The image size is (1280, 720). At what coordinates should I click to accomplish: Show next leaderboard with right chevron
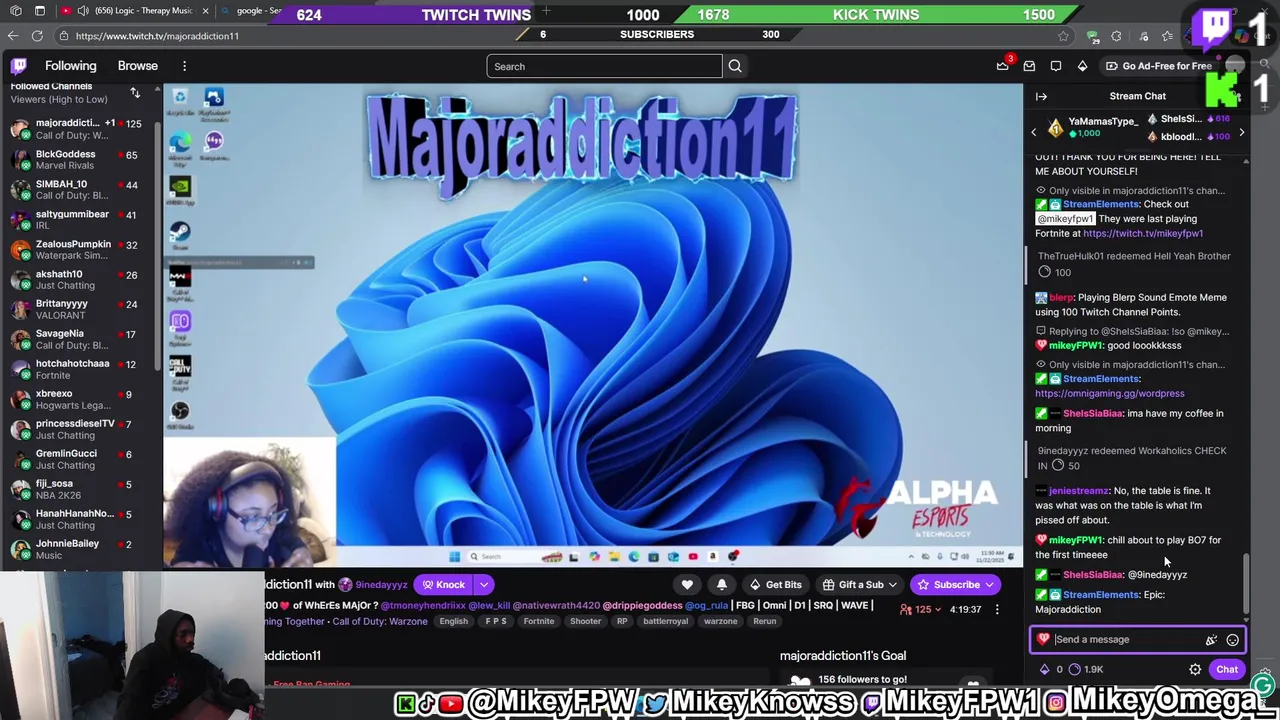[1242, 132]
